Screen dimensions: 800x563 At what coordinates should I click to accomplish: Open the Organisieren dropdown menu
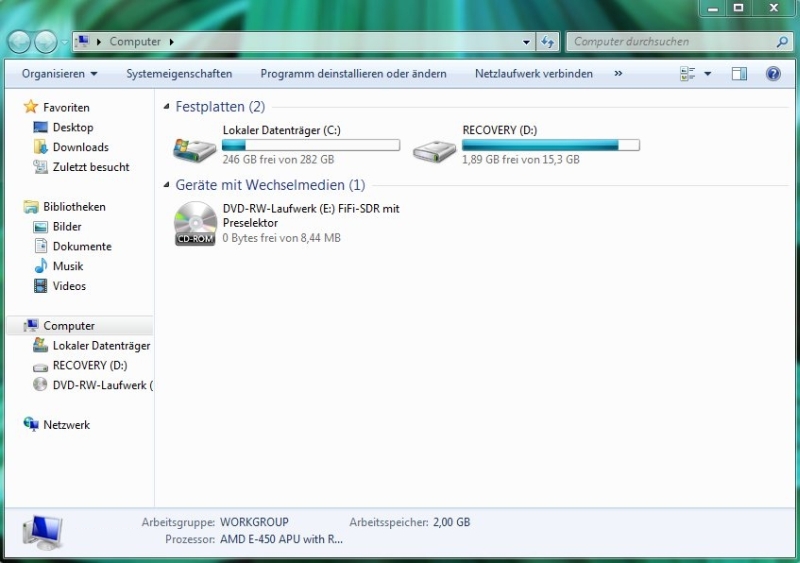point(59,74)
